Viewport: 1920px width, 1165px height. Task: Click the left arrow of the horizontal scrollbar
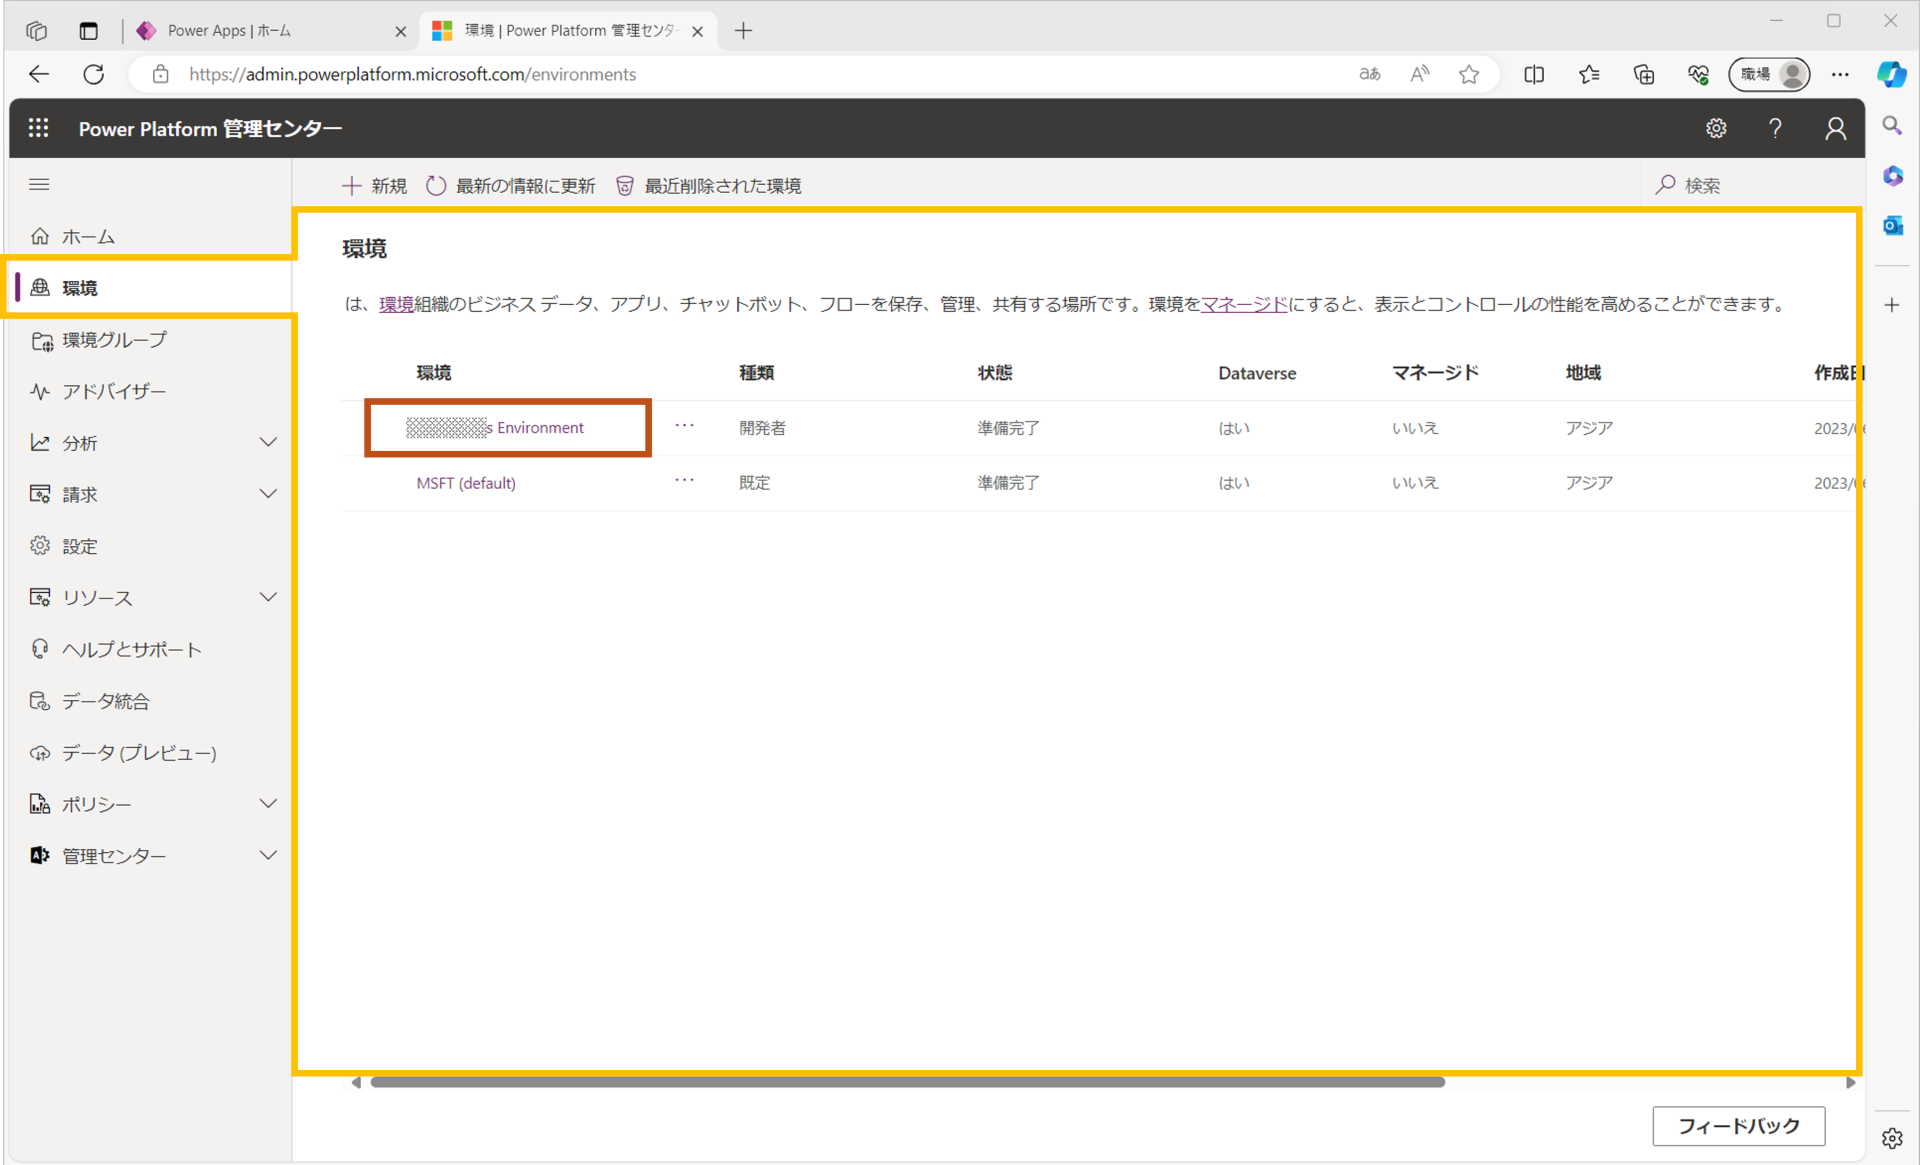(356, 1082)
